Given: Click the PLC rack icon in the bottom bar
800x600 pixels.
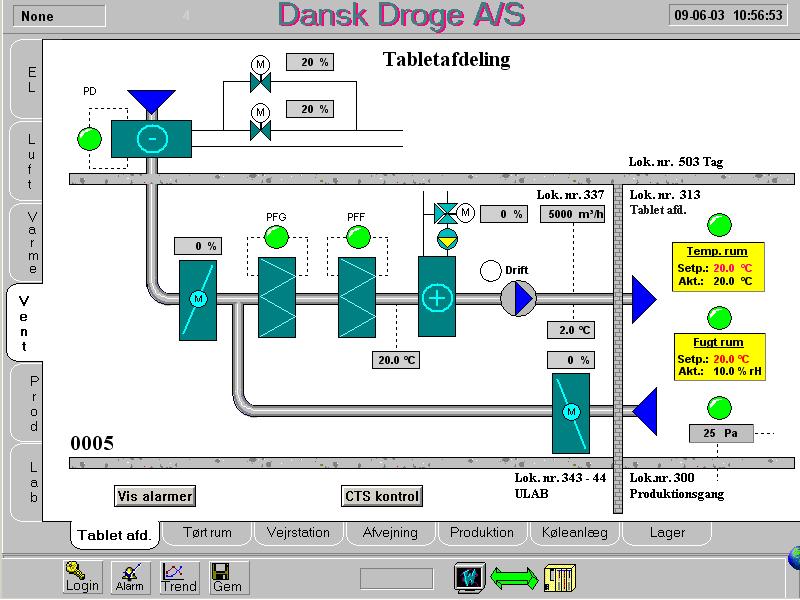Looking at the screenshot, I should pyautogui.click(x=560, y=577).
